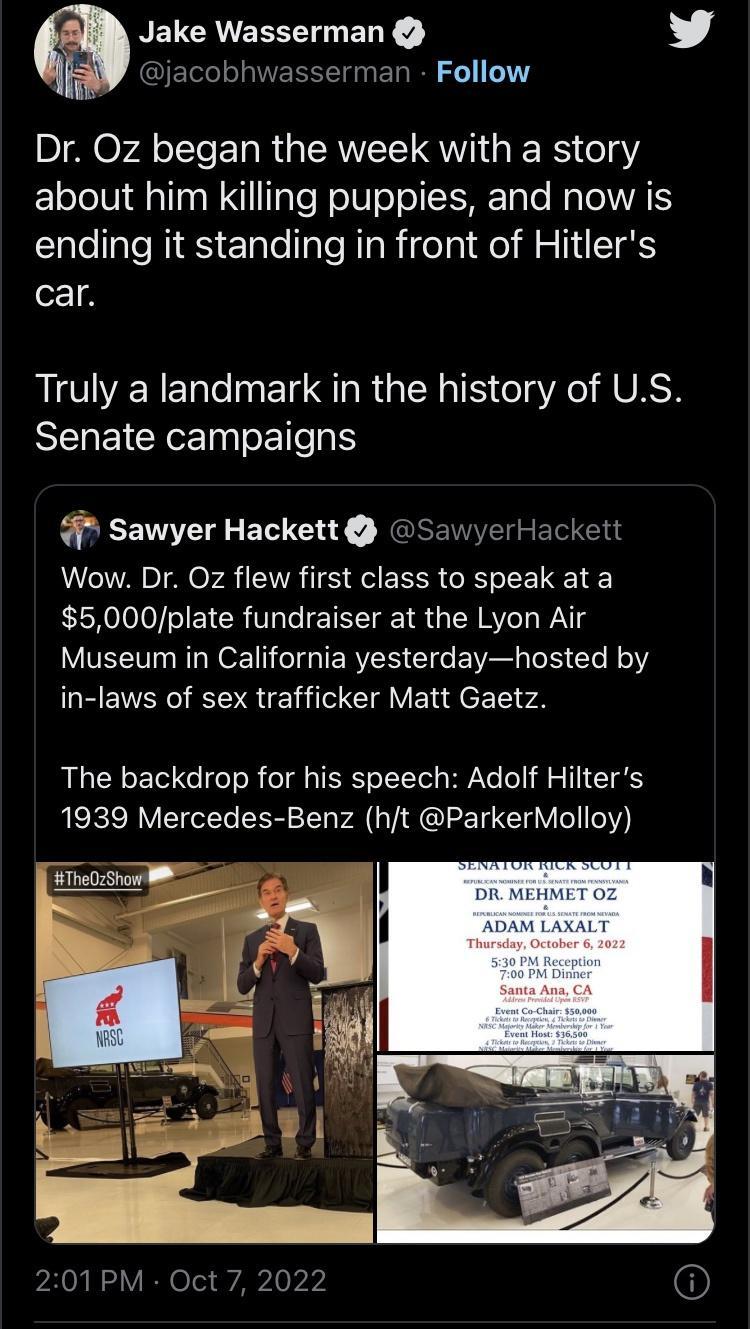Viewport: 750px width, 1329px height.
Task: Click the Follow link
Action: (x=484, y=72)
